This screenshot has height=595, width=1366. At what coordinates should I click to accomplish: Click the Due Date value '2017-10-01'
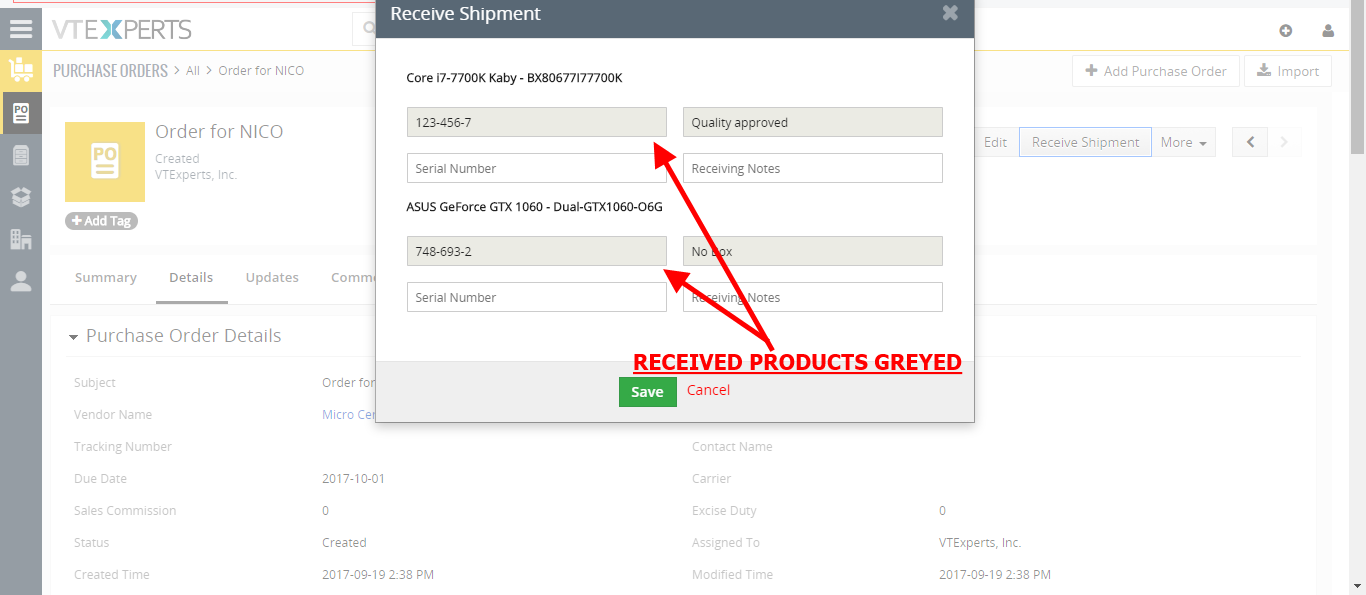point(353,478)
